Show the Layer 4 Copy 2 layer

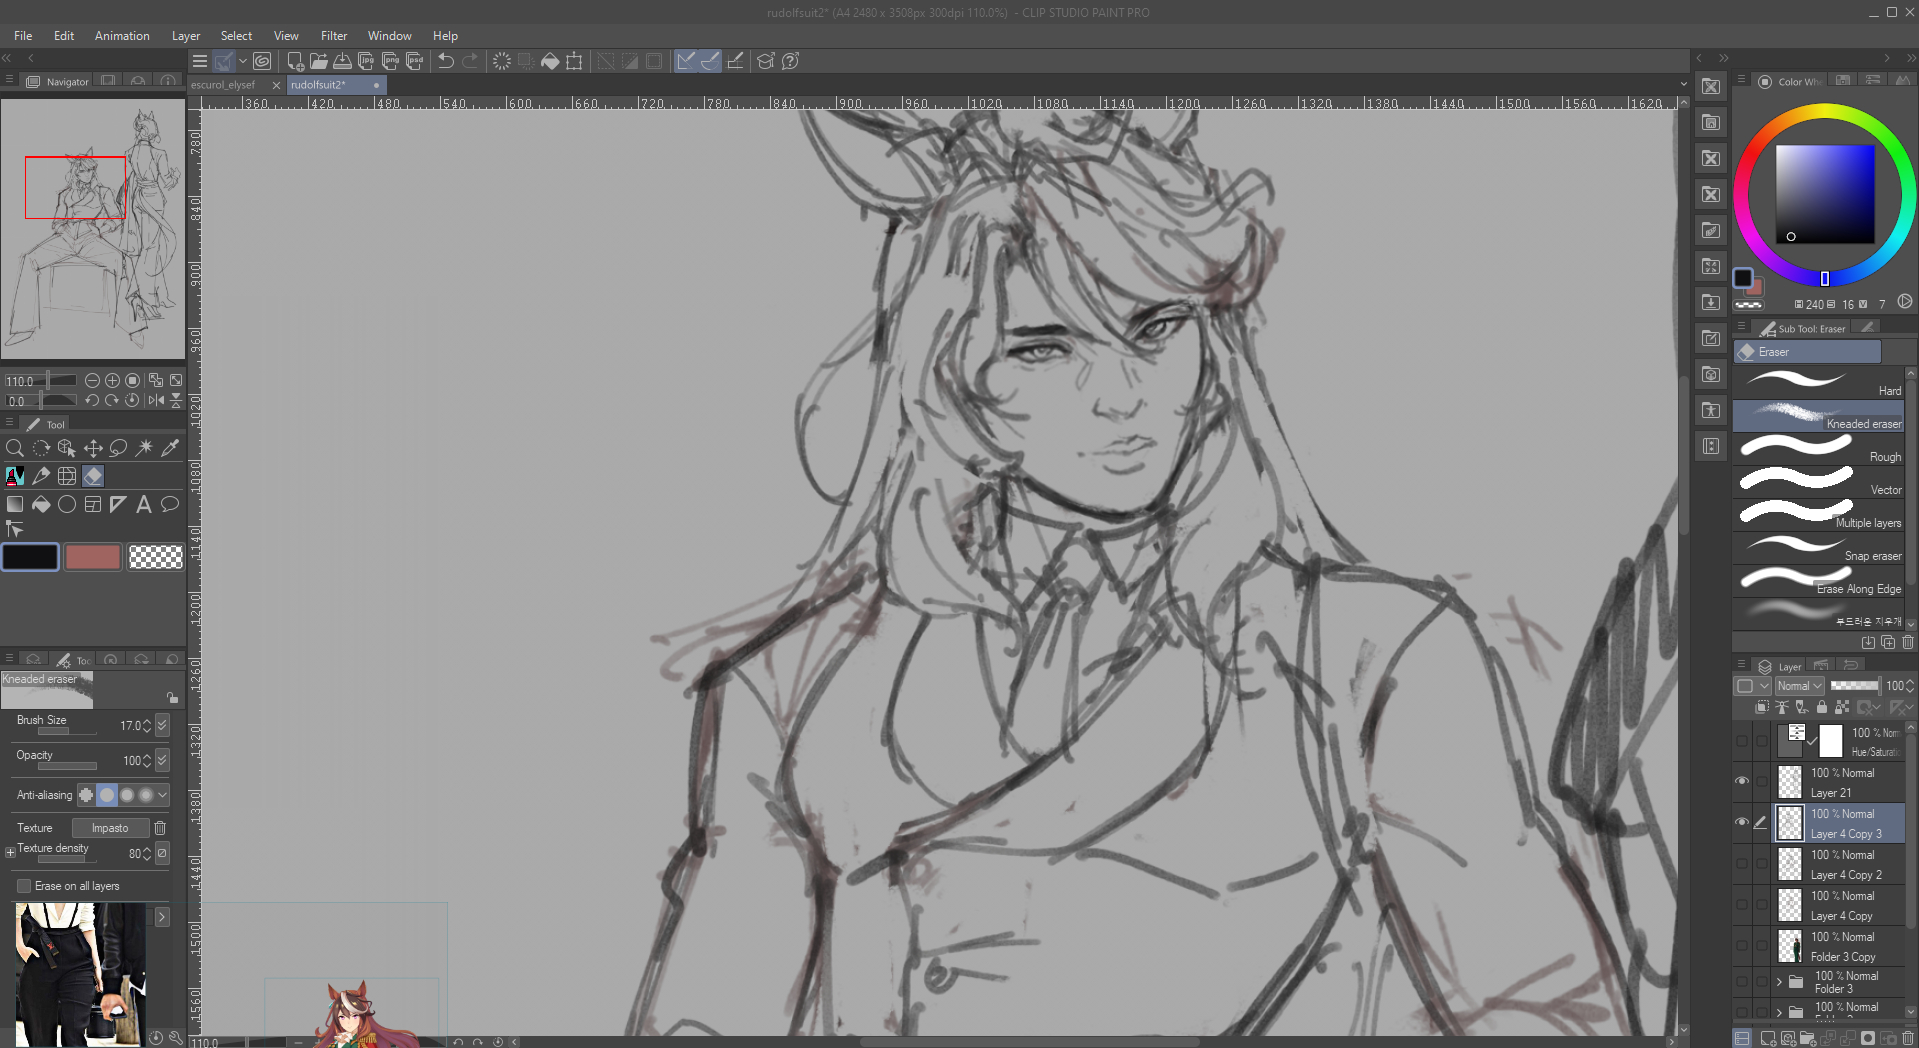[1742, 863]
